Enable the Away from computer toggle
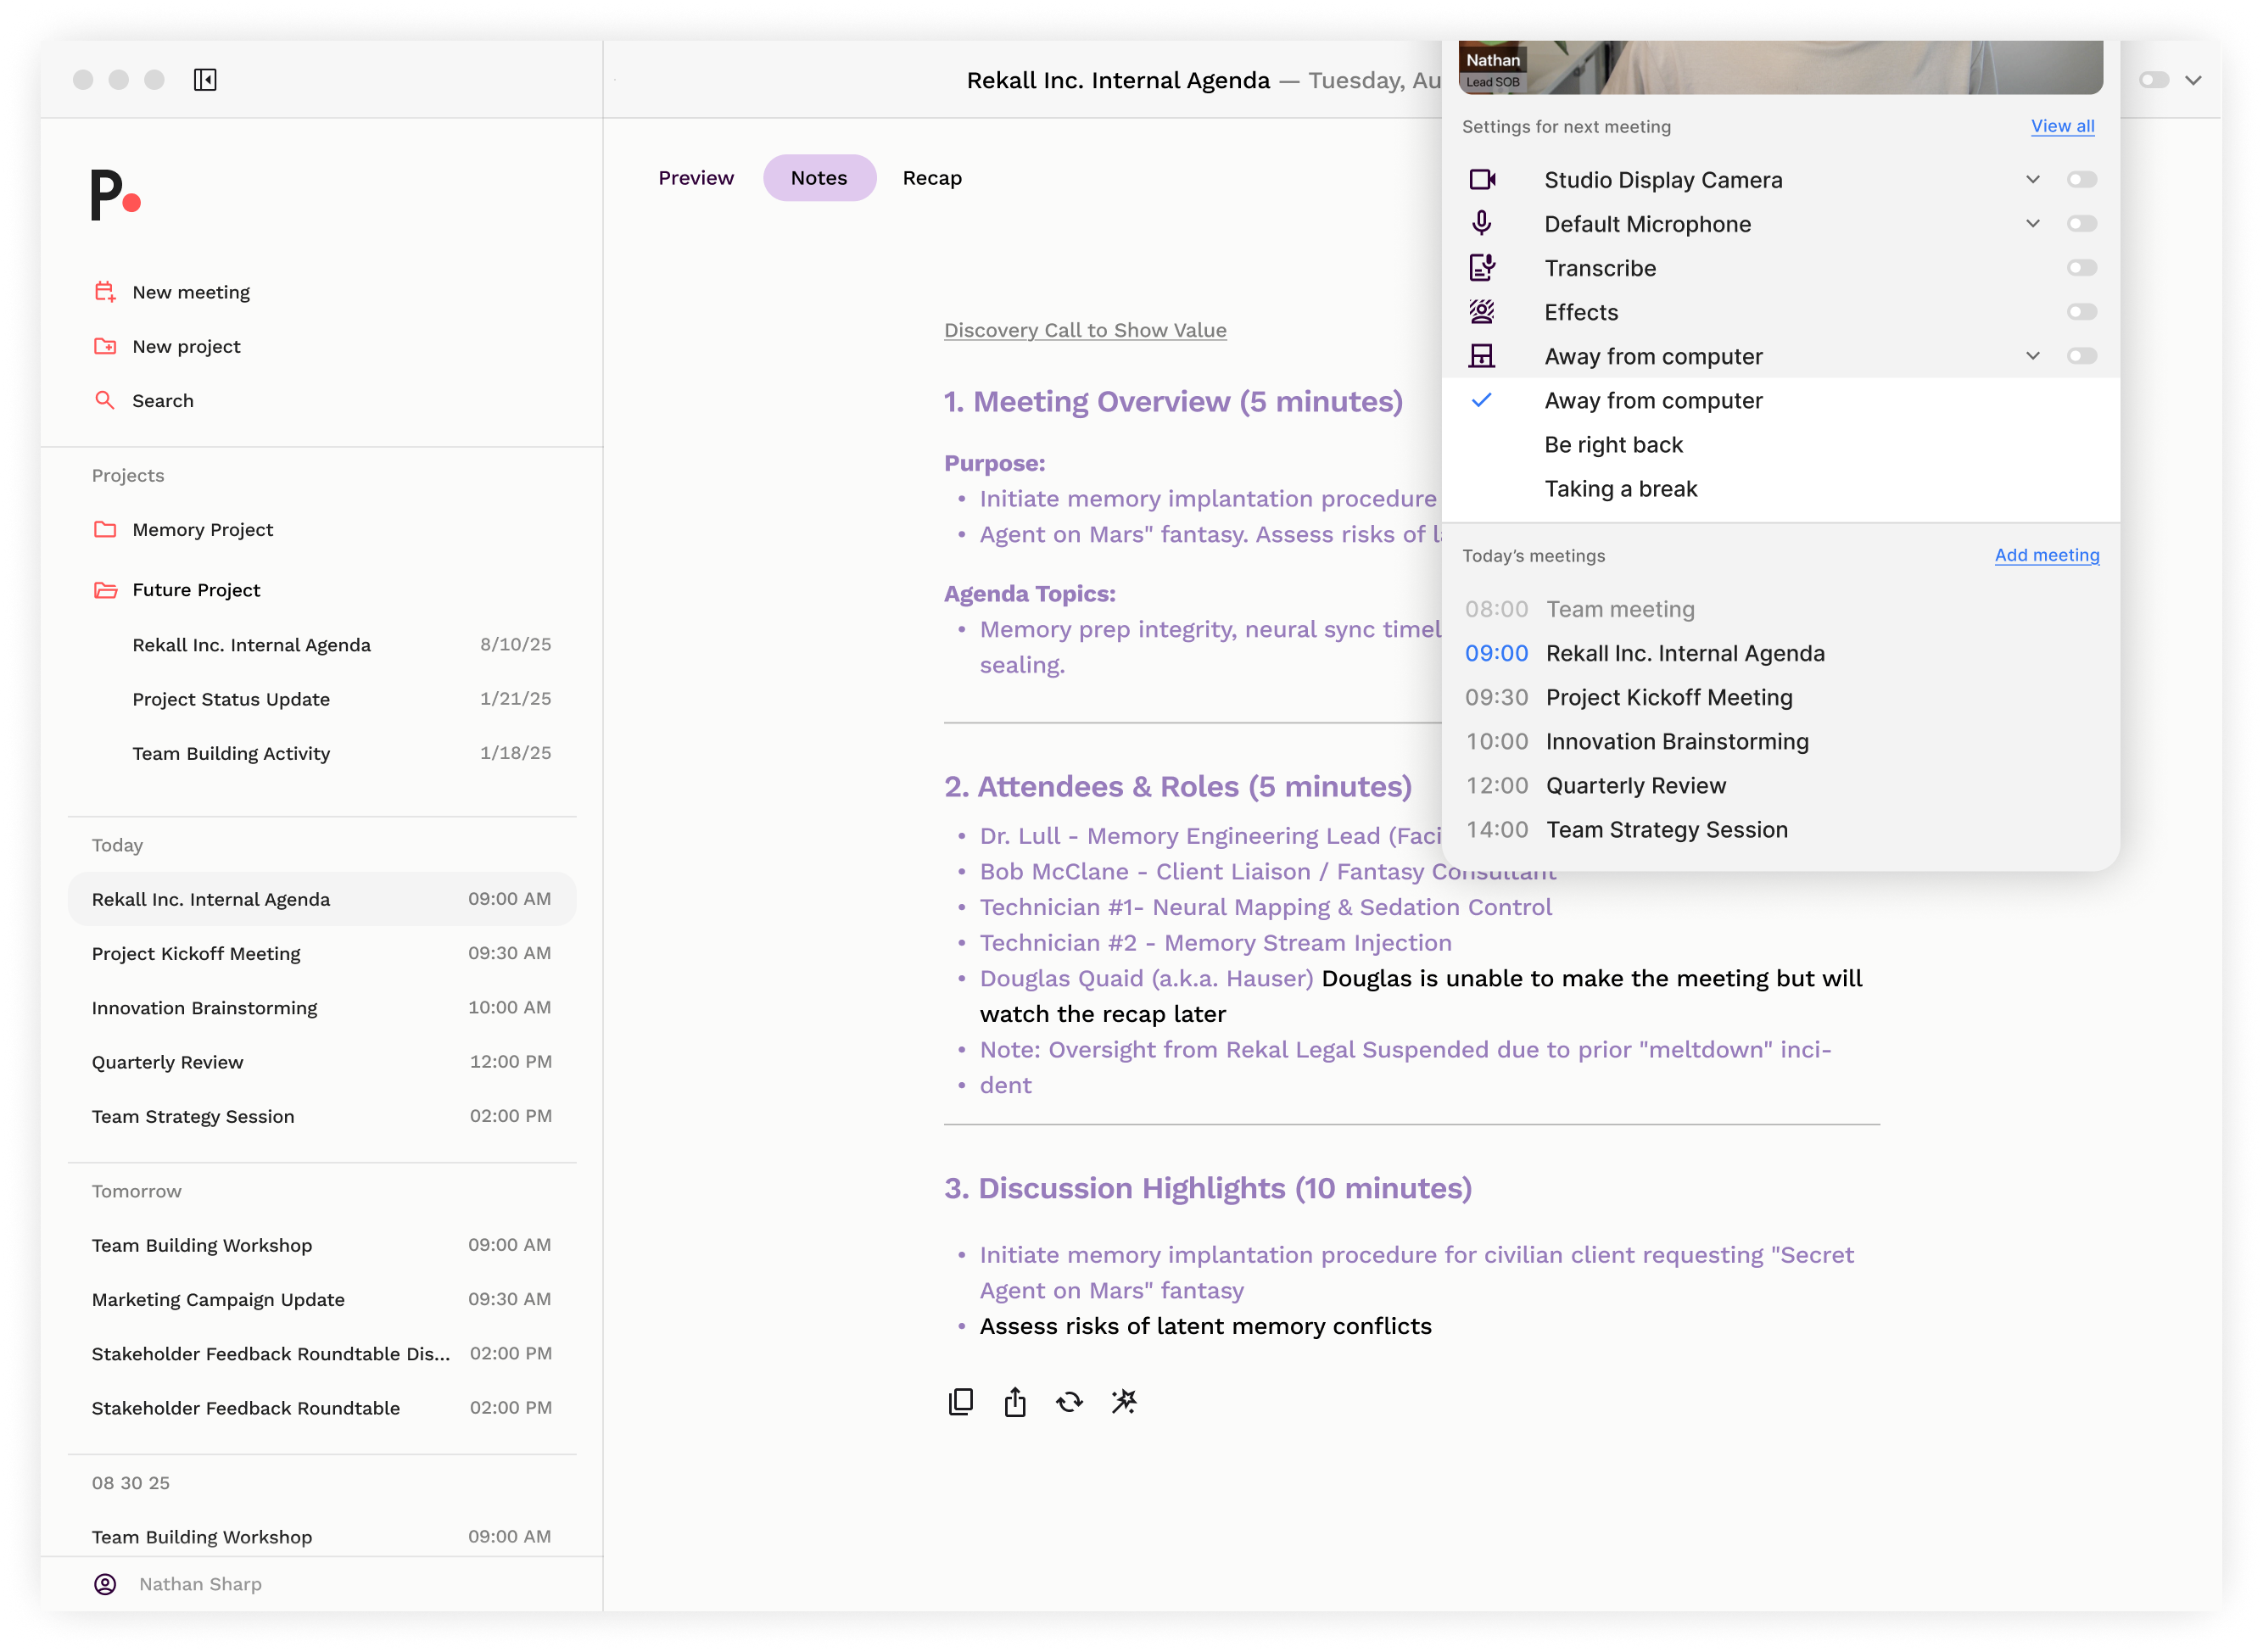The height and width of the screenshot is (1652, 2263). (x=2082, y=355)
